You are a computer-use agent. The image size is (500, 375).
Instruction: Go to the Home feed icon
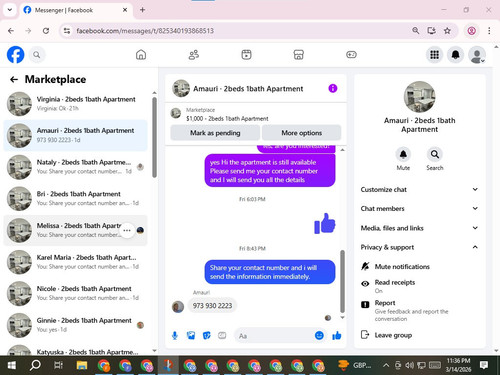[141, 55]
